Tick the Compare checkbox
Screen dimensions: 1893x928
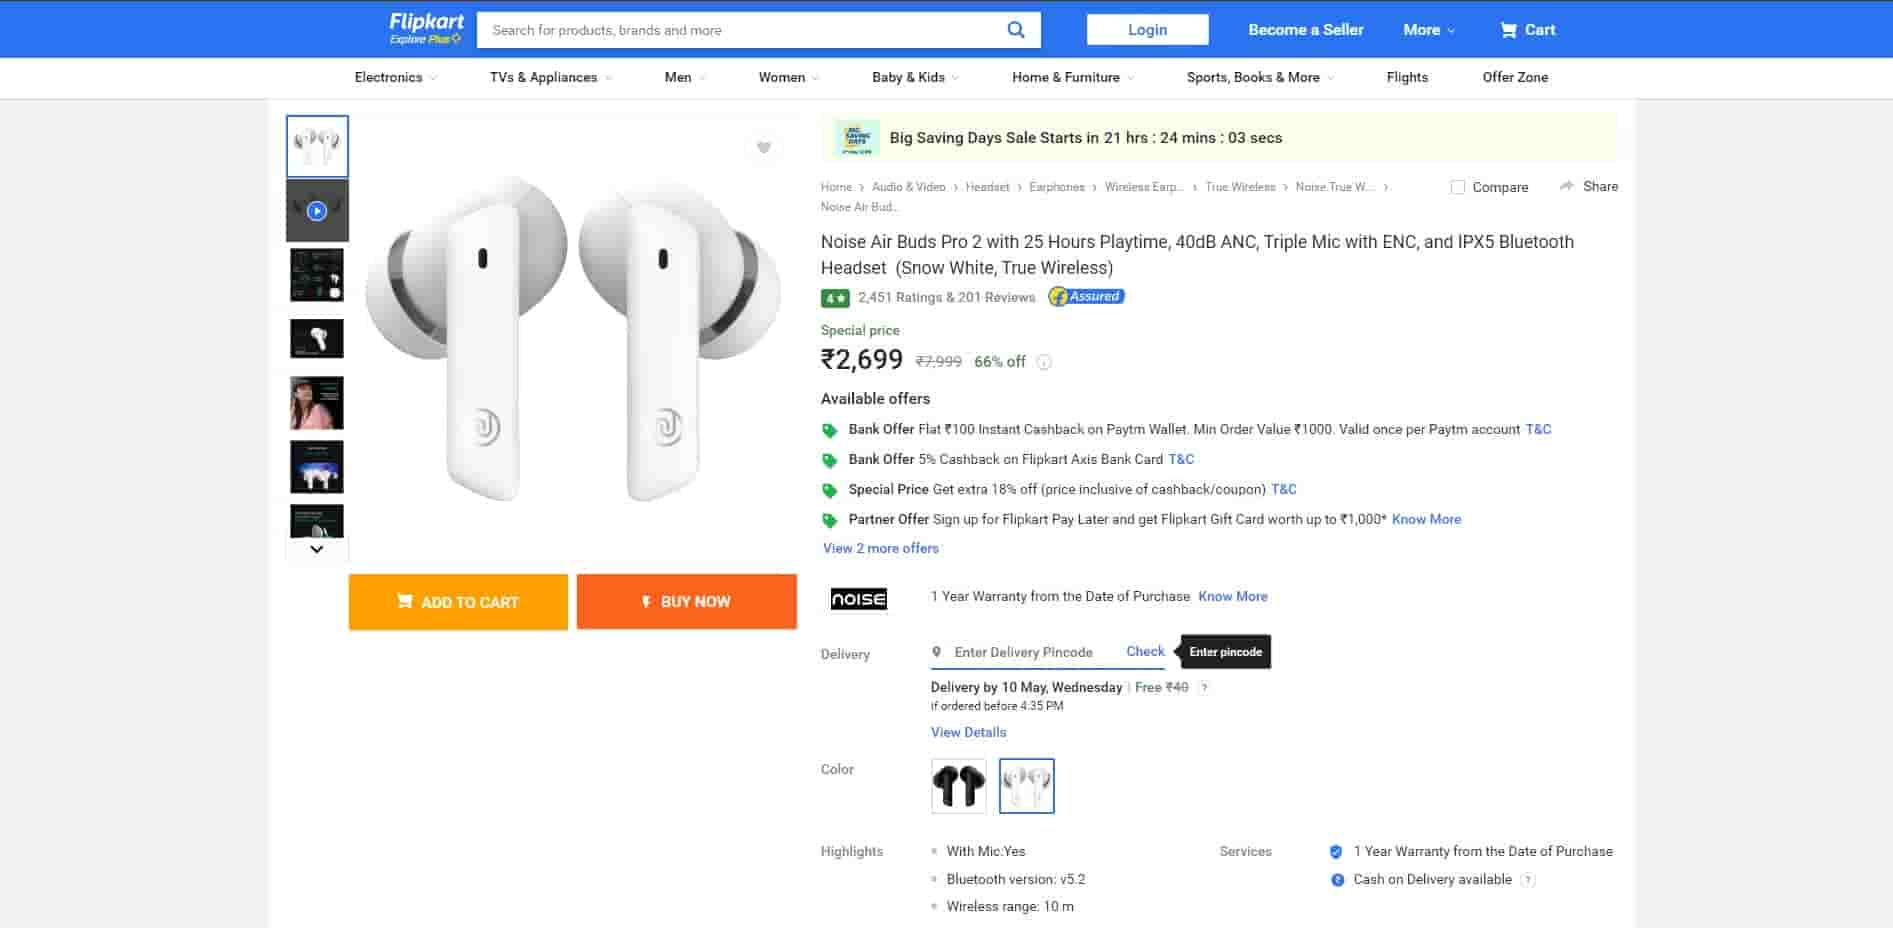pos(1458,187)
